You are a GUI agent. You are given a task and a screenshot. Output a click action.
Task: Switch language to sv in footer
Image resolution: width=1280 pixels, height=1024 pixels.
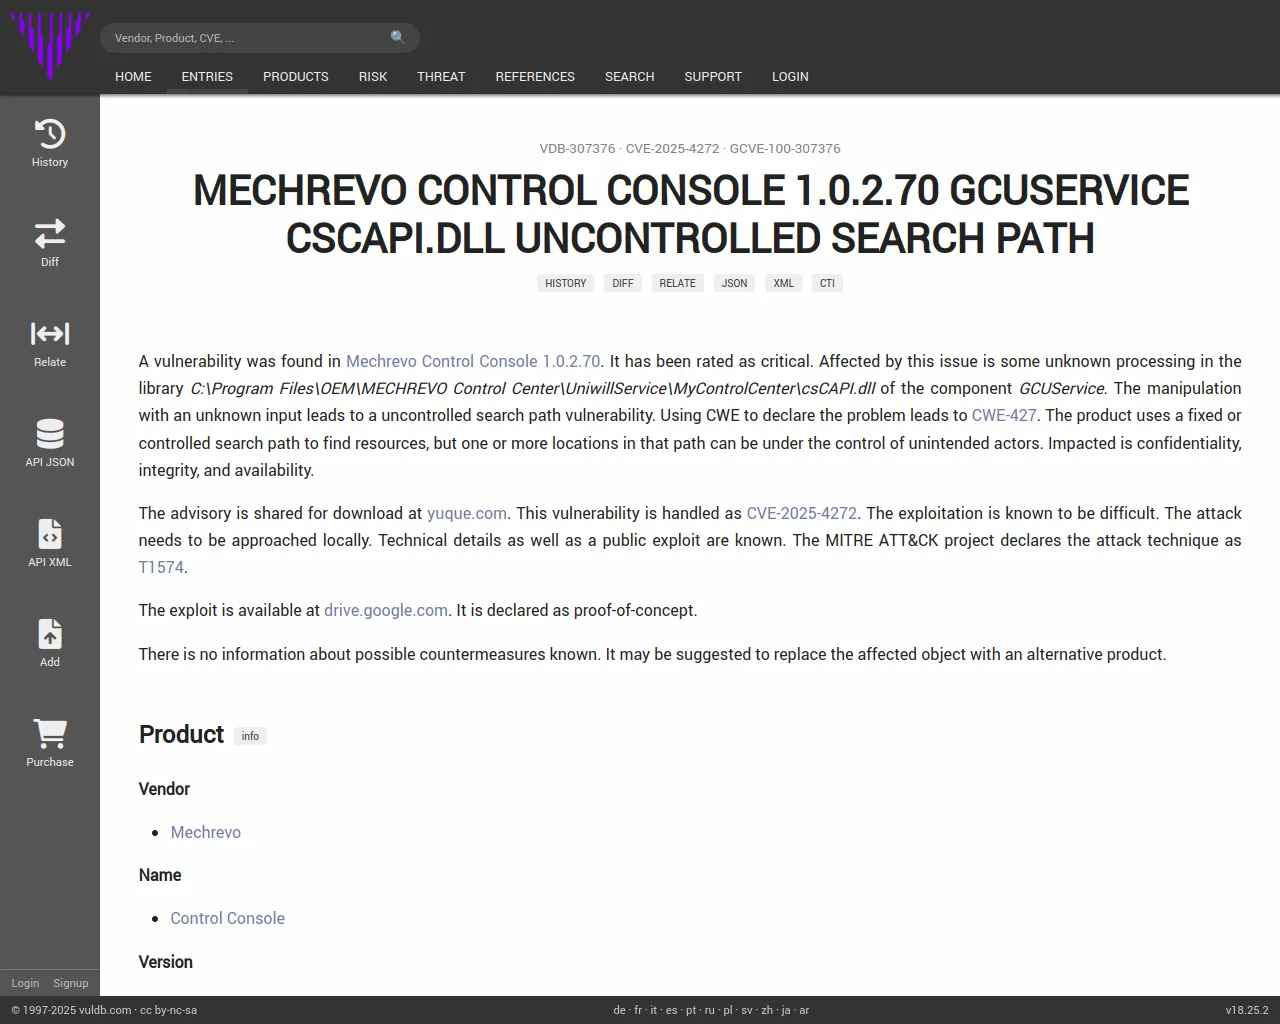pos(747,1010)
